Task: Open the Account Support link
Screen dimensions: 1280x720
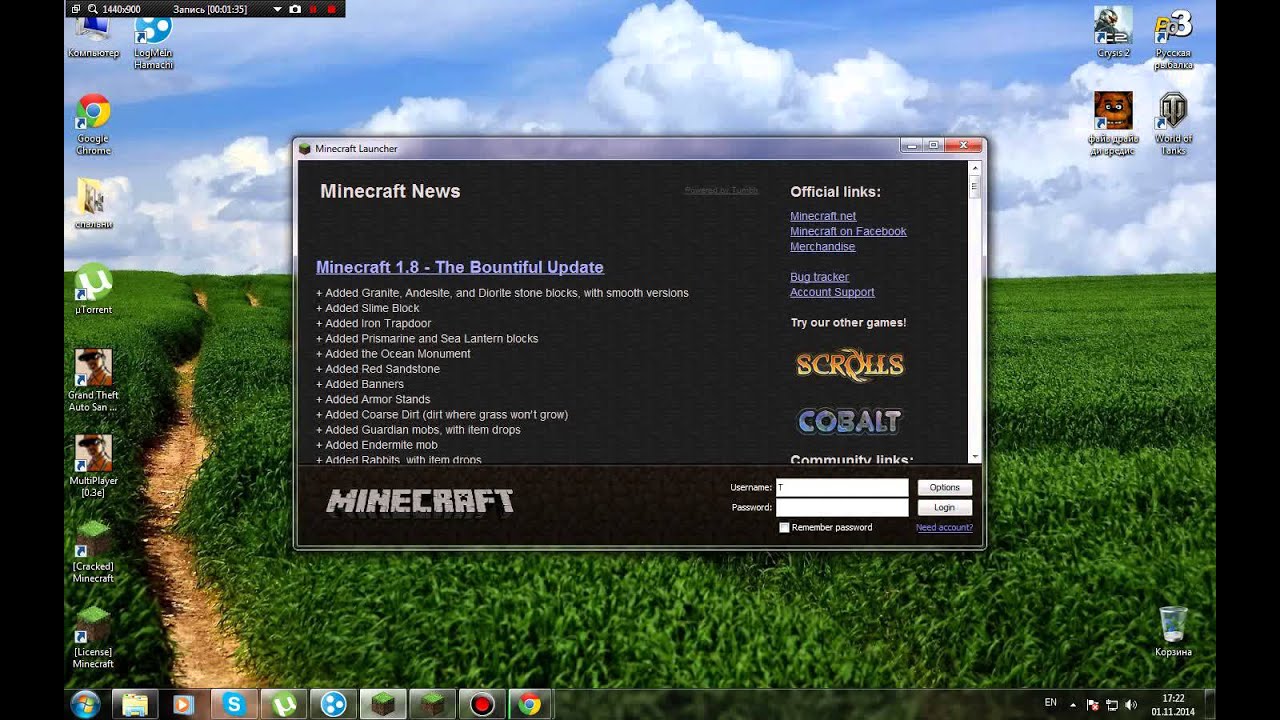Action: [x=832, y=292]
